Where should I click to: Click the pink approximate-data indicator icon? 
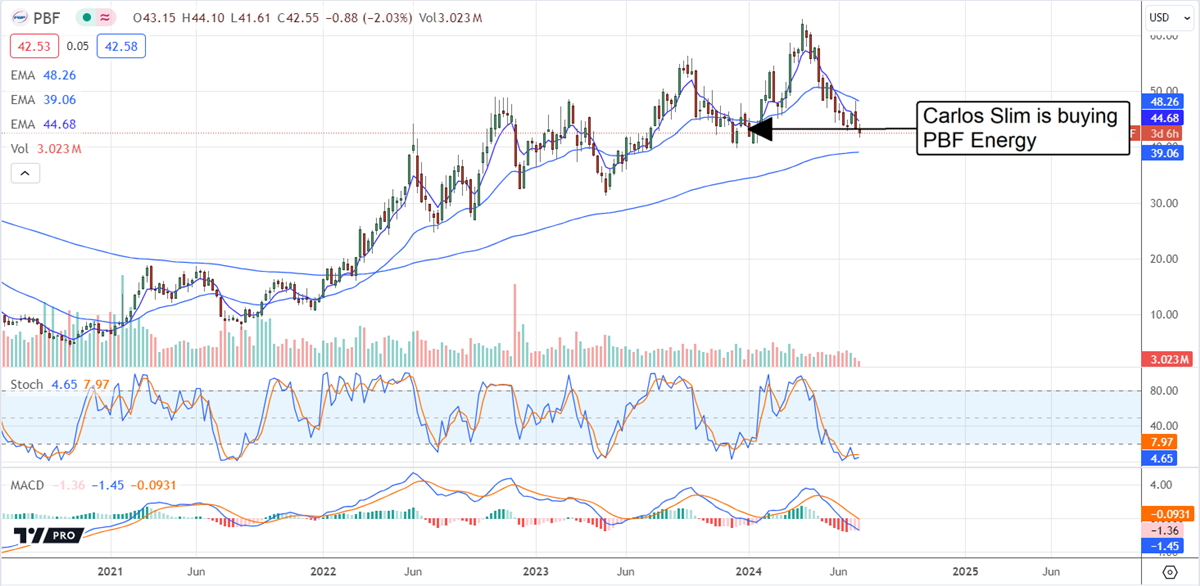(x=106, y=19)
